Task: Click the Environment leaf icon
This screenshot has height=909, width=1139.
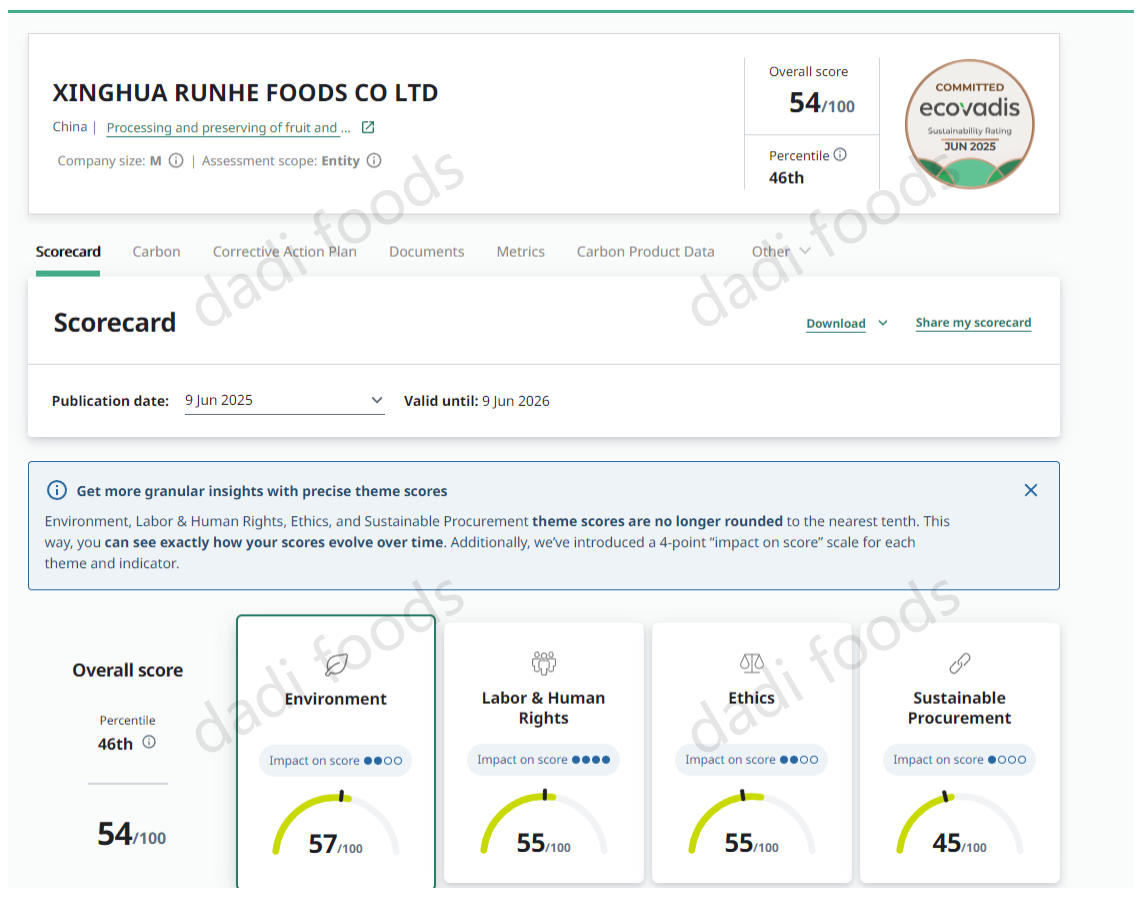Action: coord(336,664)
